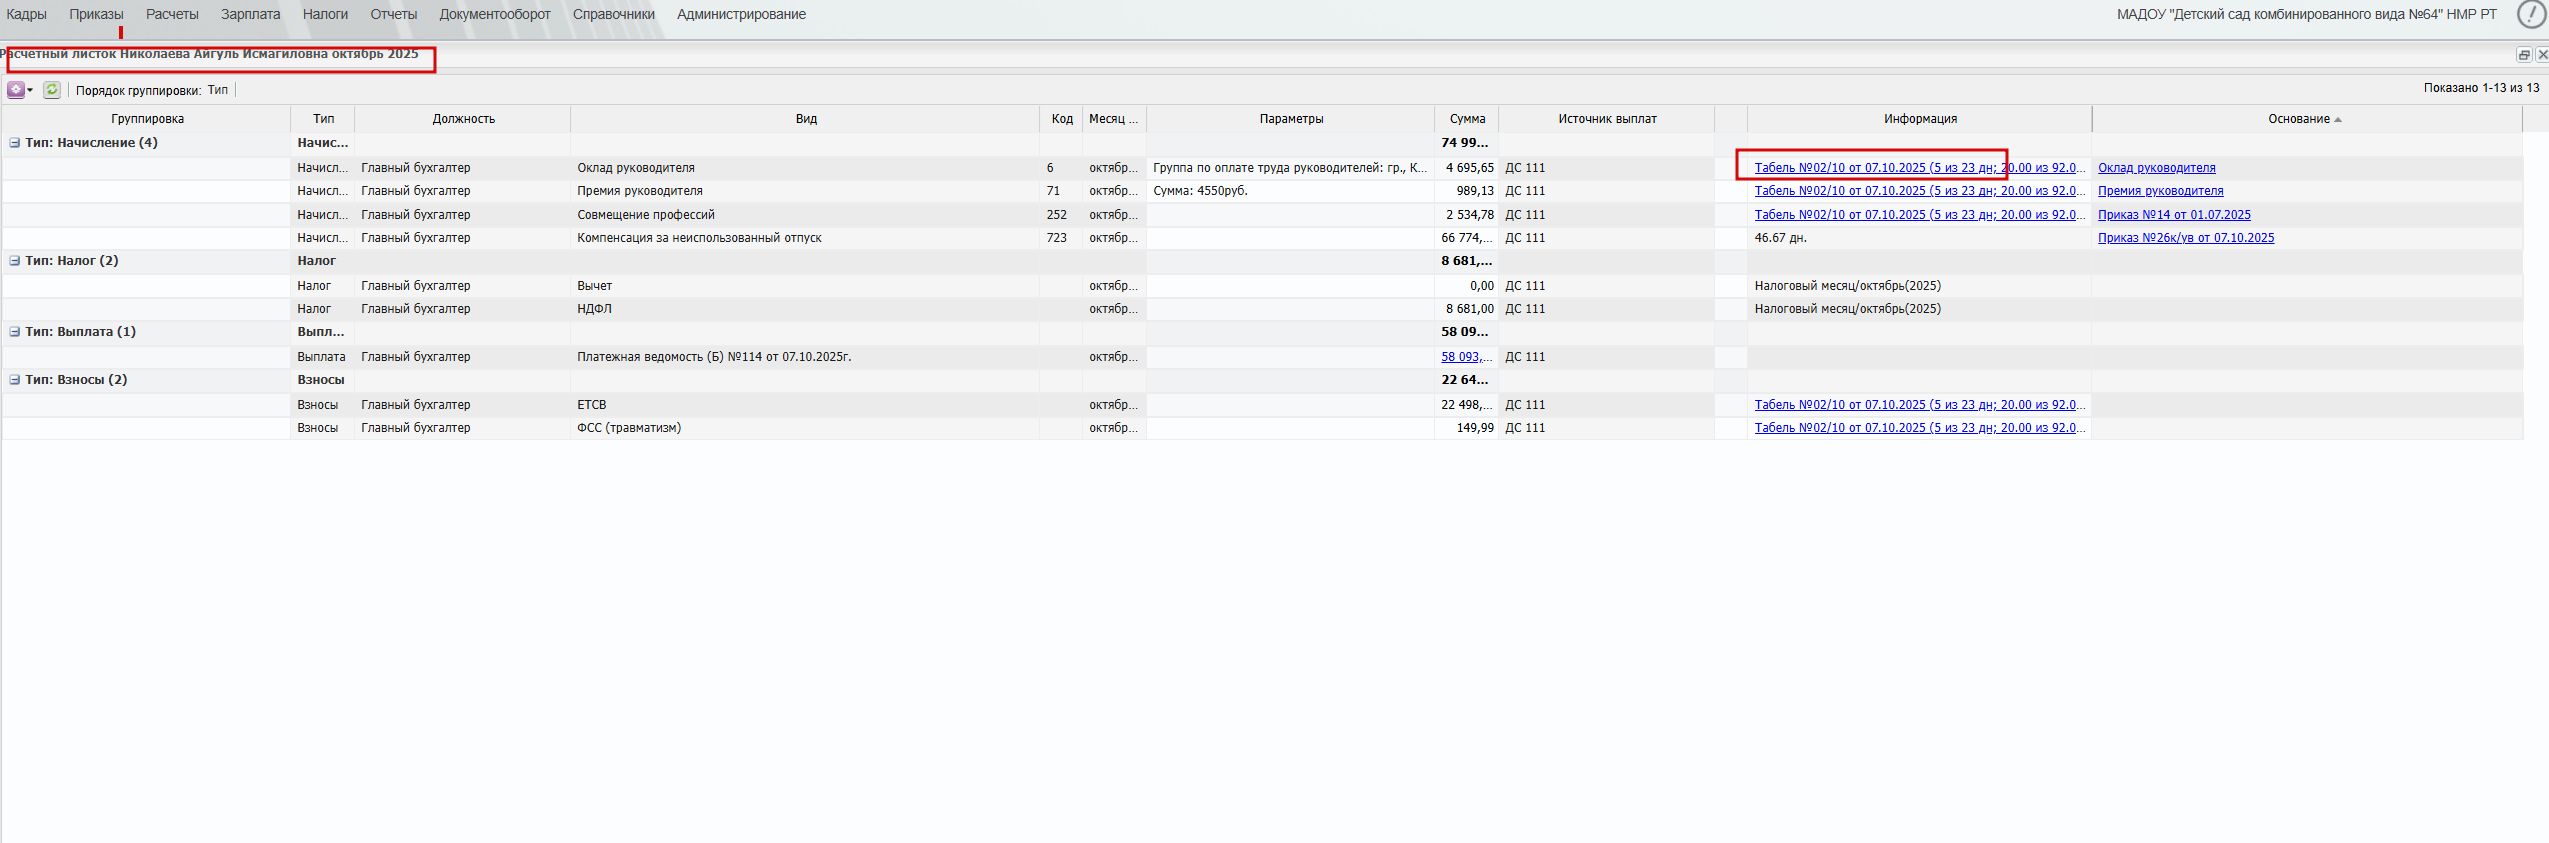2549x843 pixels.
Task: Click the purple settings gear icon
Action: pyautogui.click(x=16, y=90)
